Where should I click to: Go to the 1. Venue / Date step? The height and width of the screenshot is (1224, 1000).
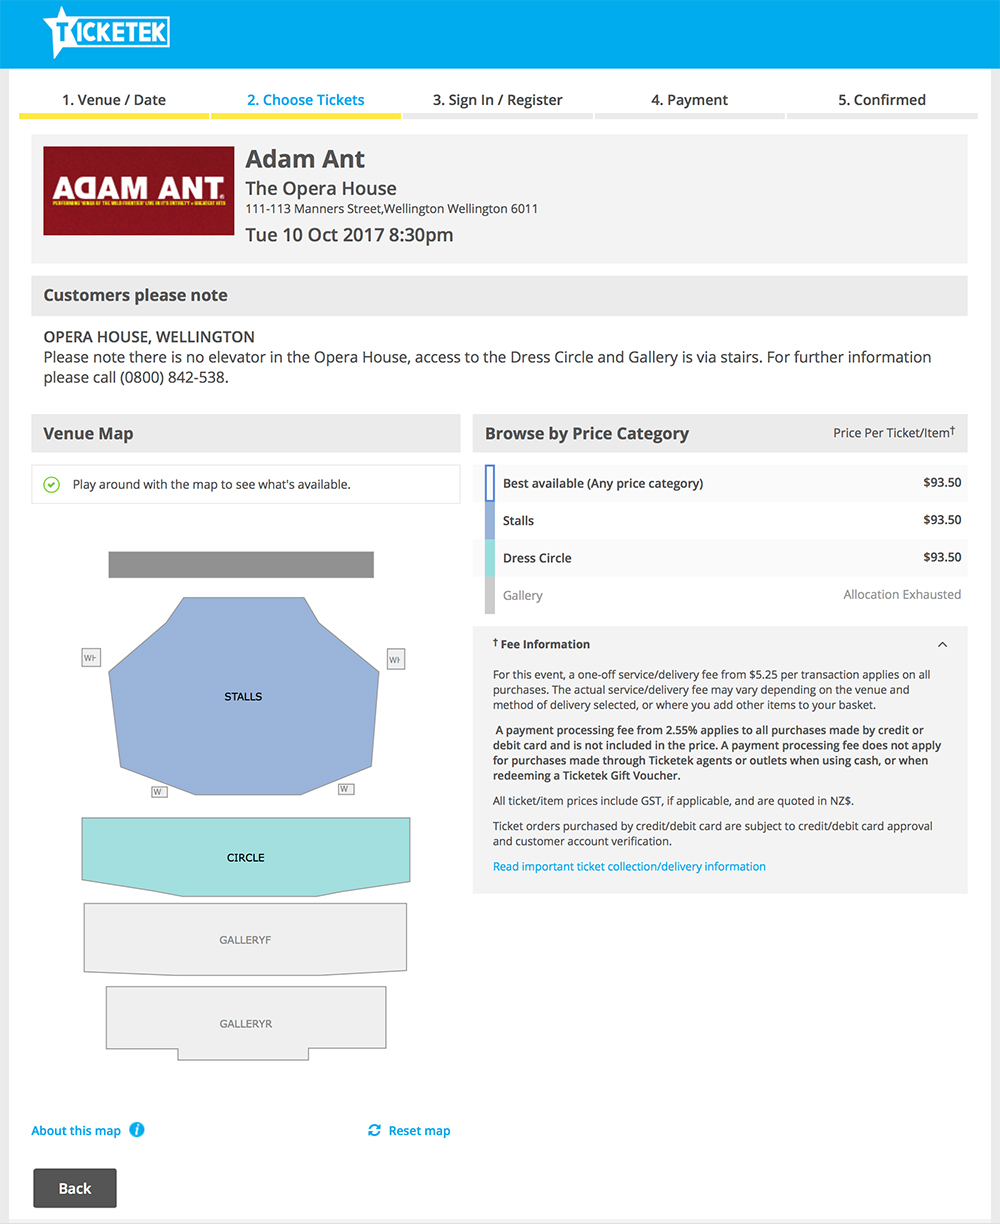tap(114, 100)
